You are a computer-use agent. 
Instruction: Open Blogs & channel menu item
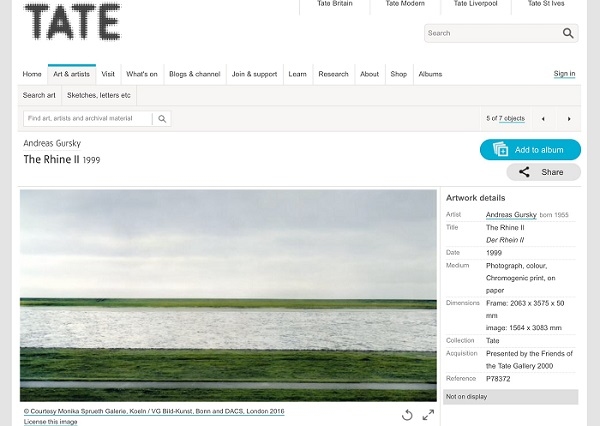coord(195,74)
